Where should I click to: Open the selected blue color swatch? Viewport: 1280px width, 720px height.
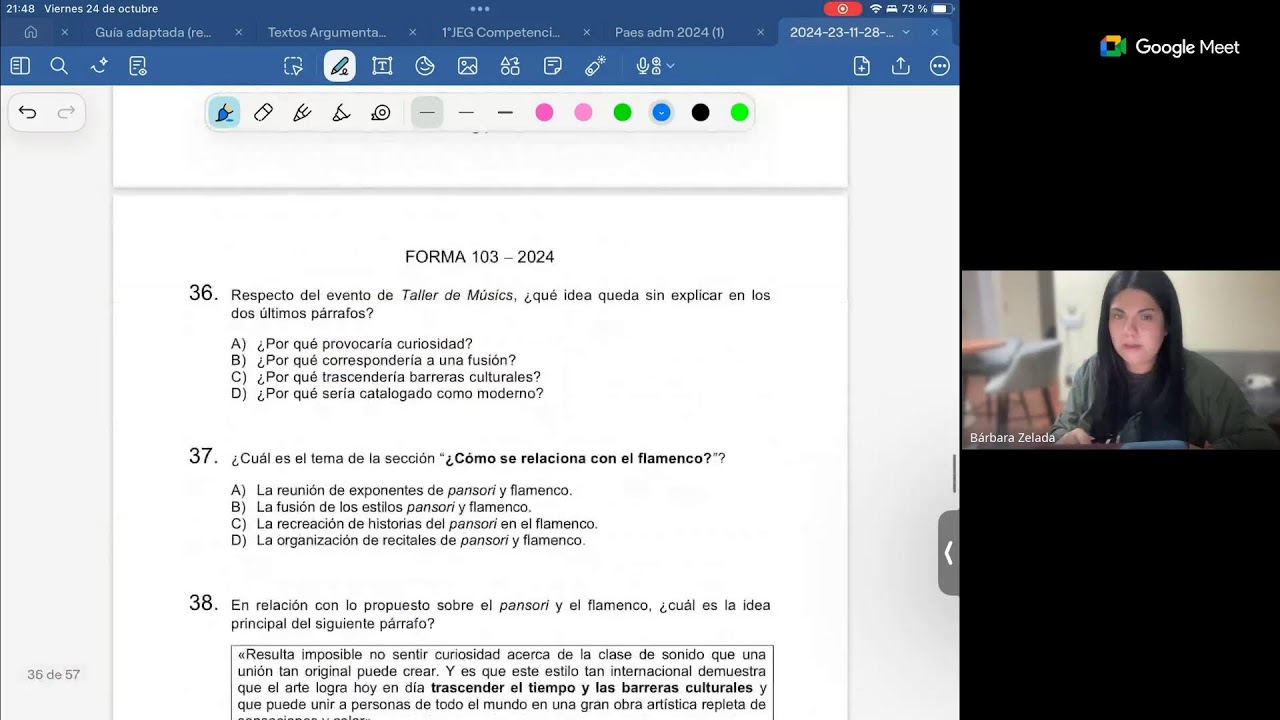click(x=661, y=113)
